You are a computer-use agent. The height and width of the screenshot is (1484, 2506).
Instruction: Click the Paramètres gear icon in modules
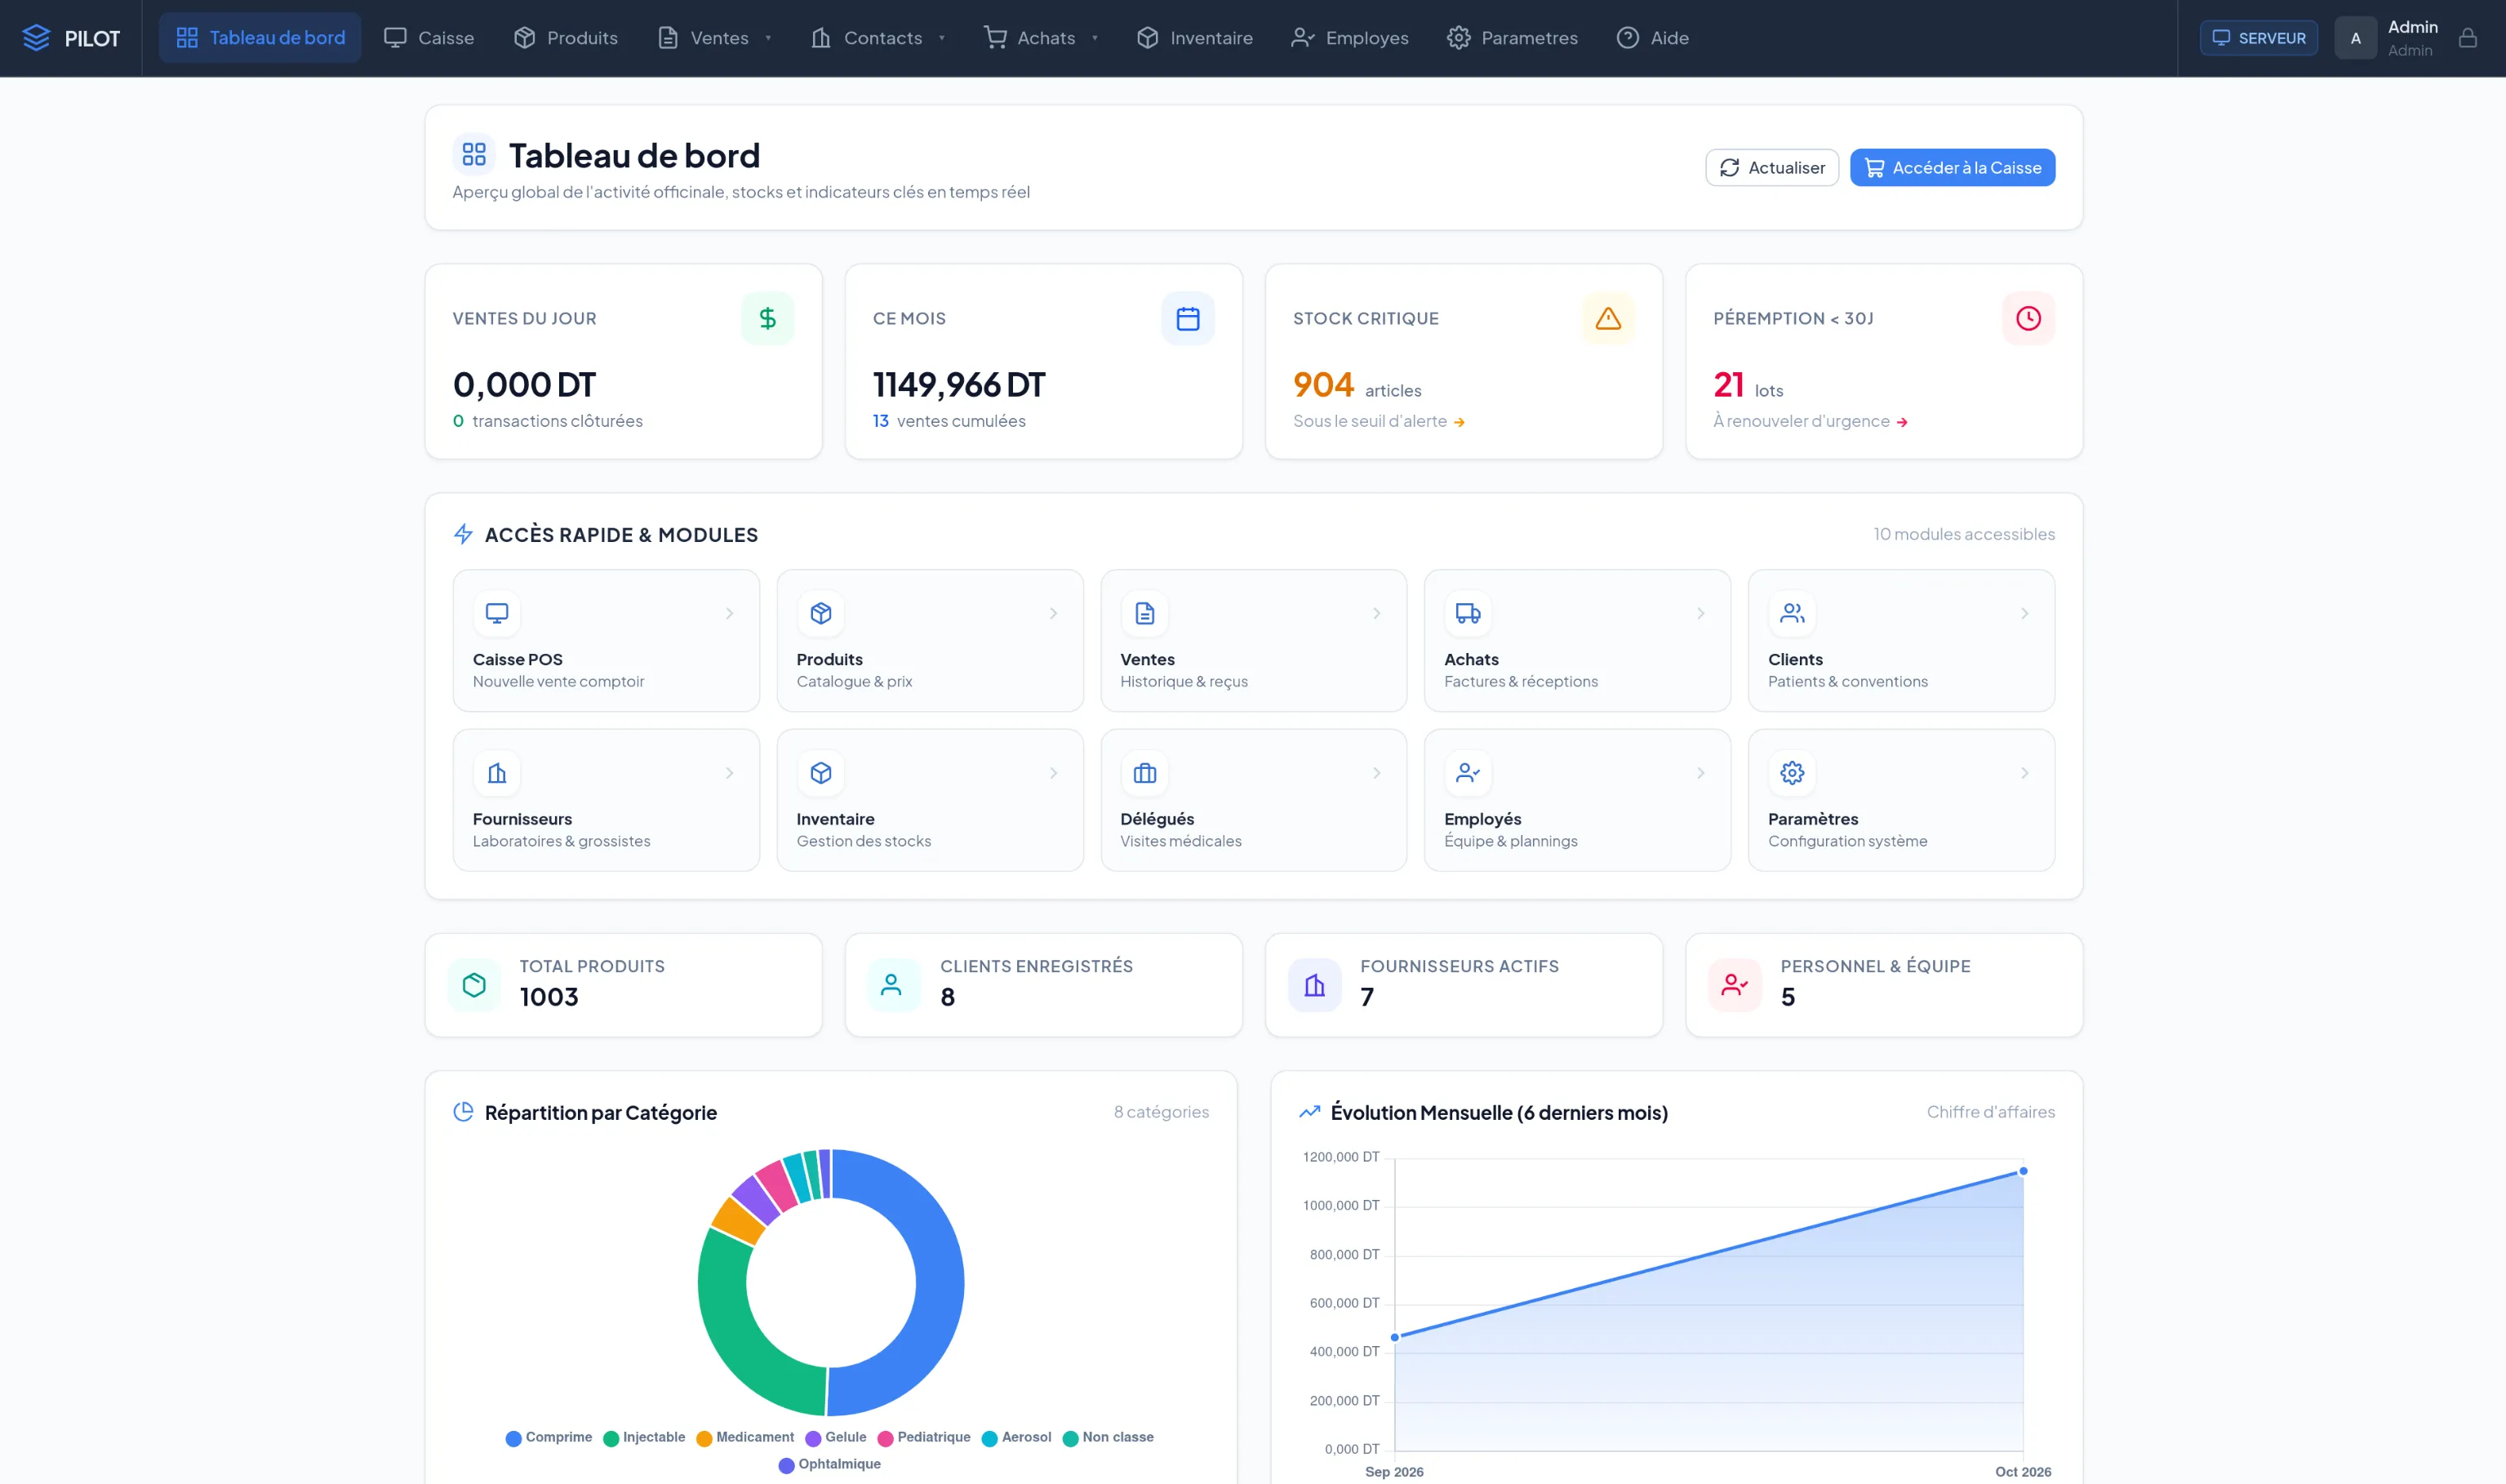[x=1791, y=773]
